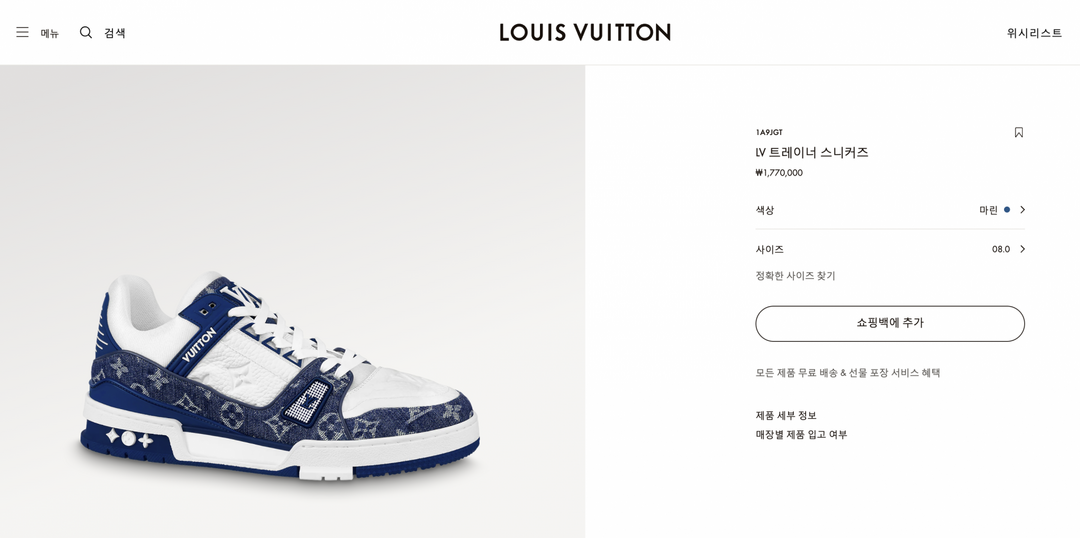Expand color options chevron arrow

click(x=1022, y=209)
